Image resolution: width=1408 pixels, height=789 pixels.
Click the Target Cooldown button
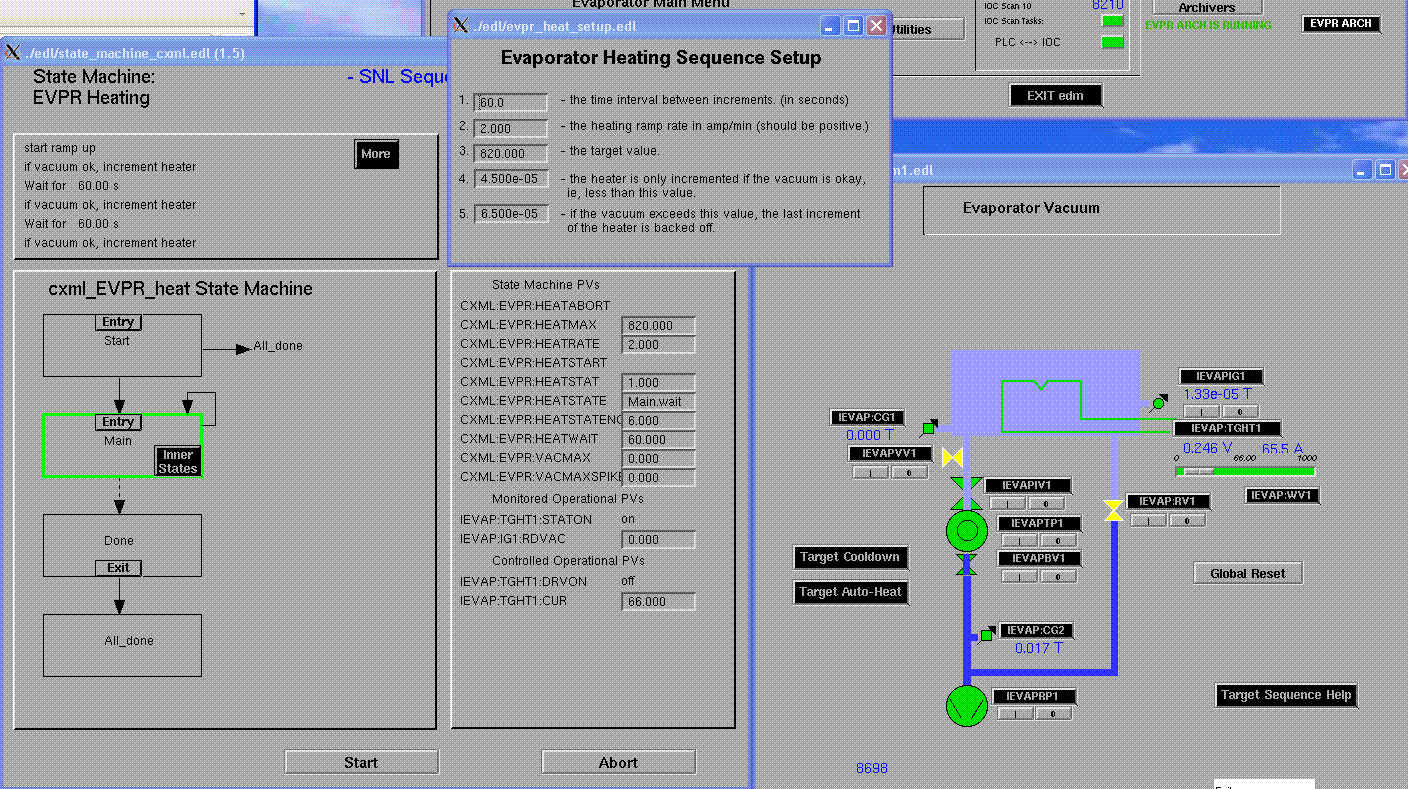pos(850,557)
